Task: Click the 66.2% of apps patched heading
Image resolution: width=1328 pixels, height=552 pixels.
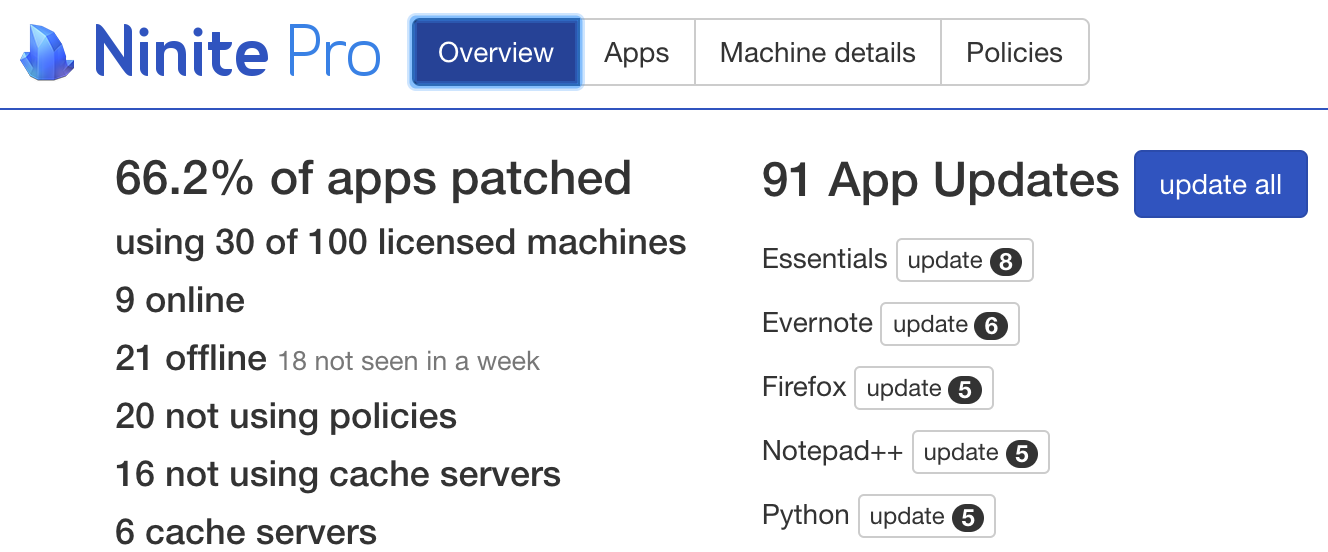Action: tap(373, 178)
